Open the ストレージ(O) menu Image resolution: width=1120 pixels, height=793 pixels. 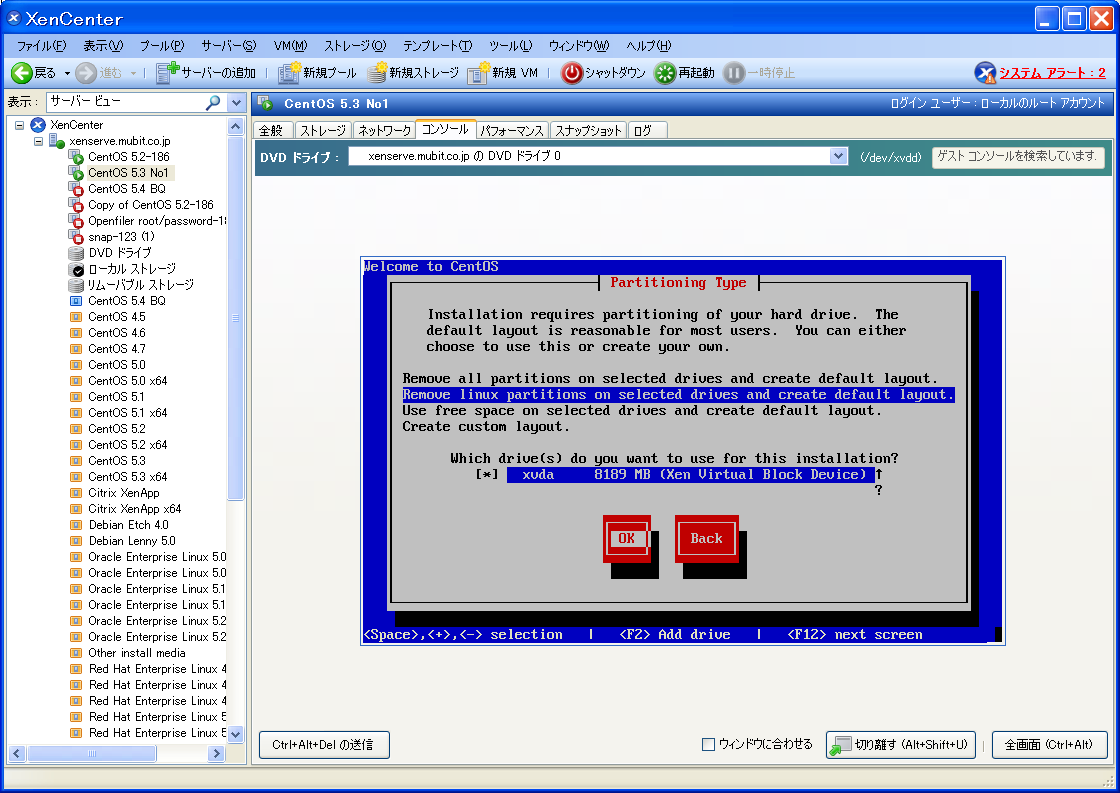[x=355, y=46]
